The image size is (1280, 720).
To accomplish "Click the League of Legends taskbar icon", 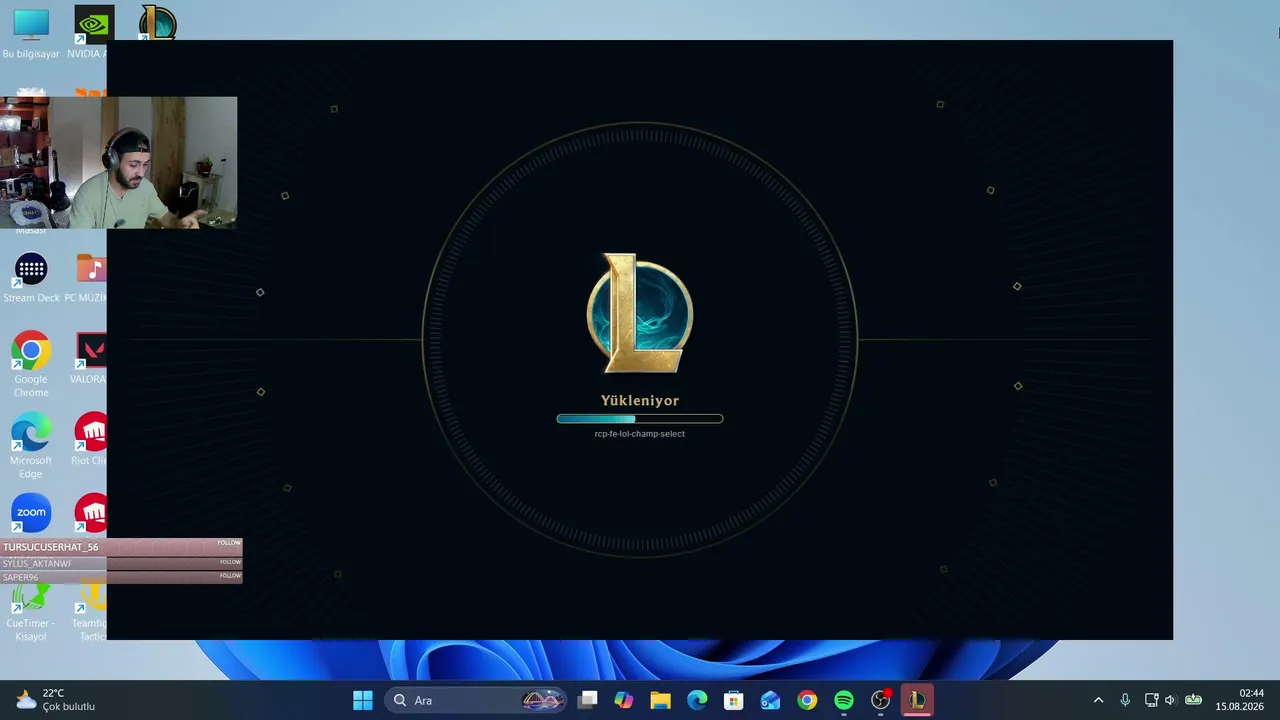I will [x=917, y=700].
